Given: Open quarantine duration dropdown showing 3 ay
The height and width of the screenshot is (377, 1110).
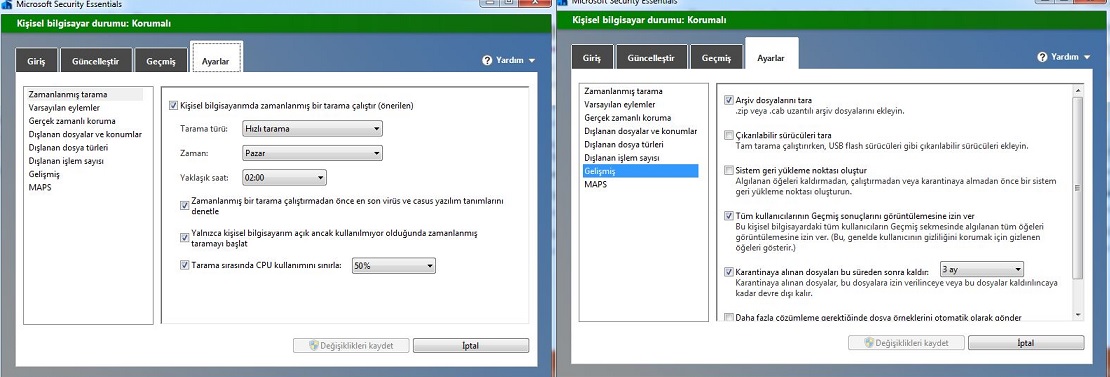Looking at the screenshot, I should (x=981, y=269).
